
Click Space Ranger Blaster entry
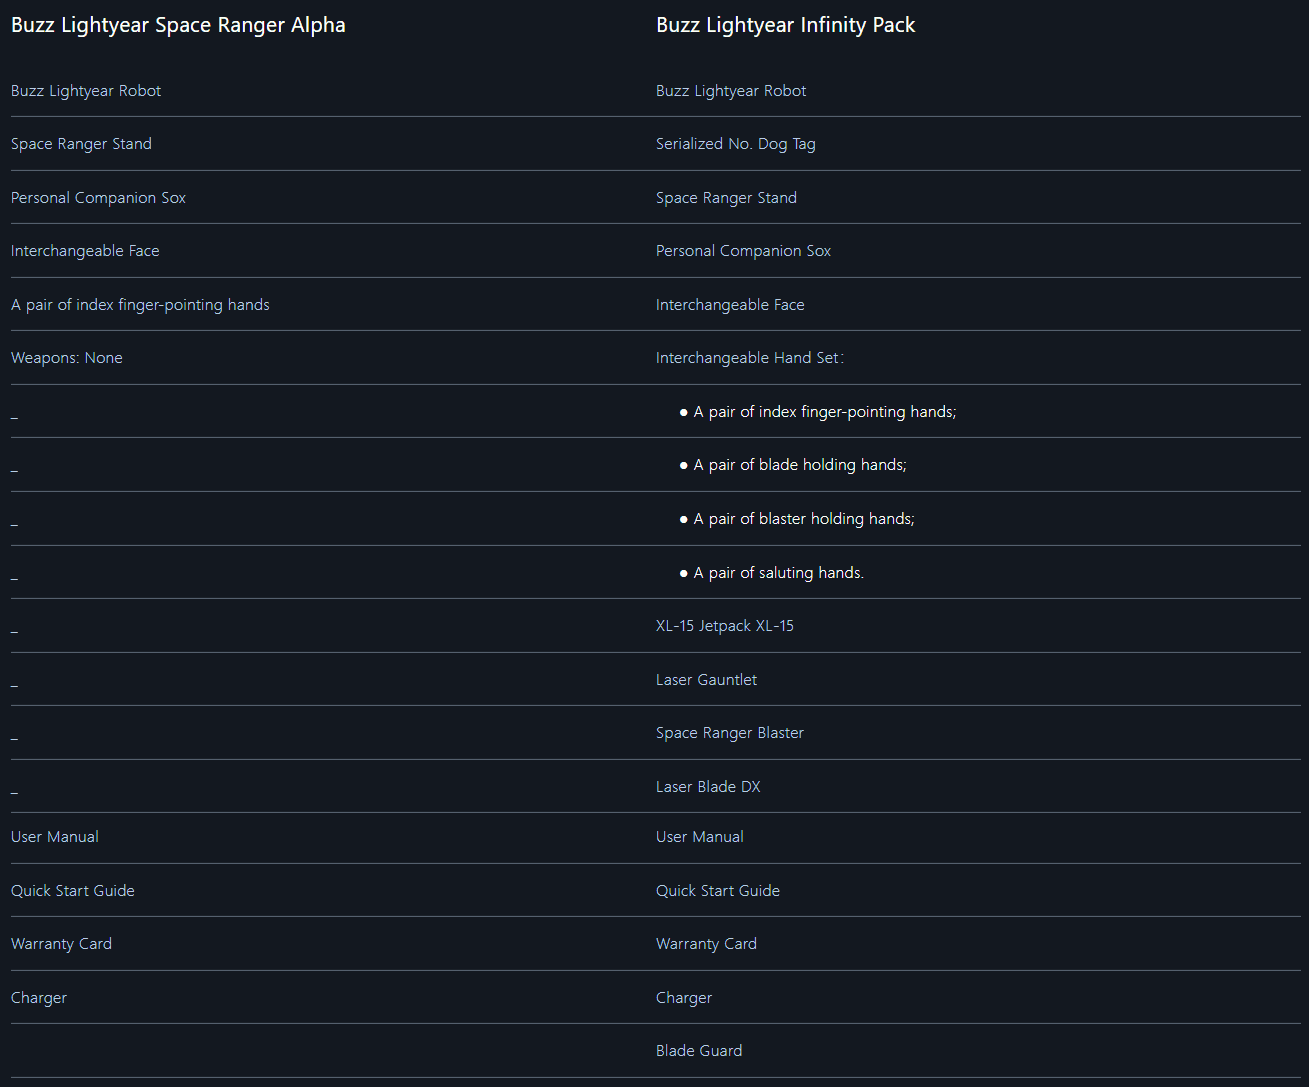pos(729,733)
